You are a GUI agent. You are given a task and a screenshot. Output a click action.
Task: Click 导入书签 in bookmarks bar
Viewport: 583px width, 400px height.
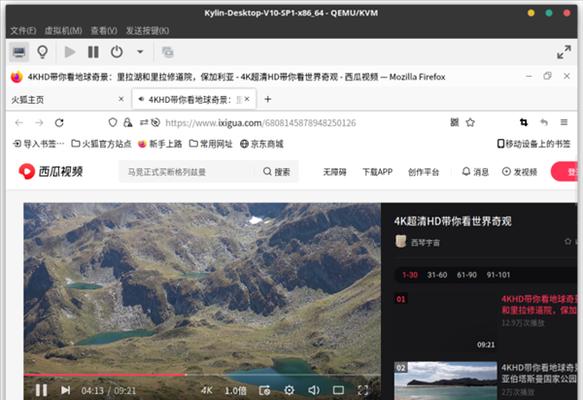(38, 143)
